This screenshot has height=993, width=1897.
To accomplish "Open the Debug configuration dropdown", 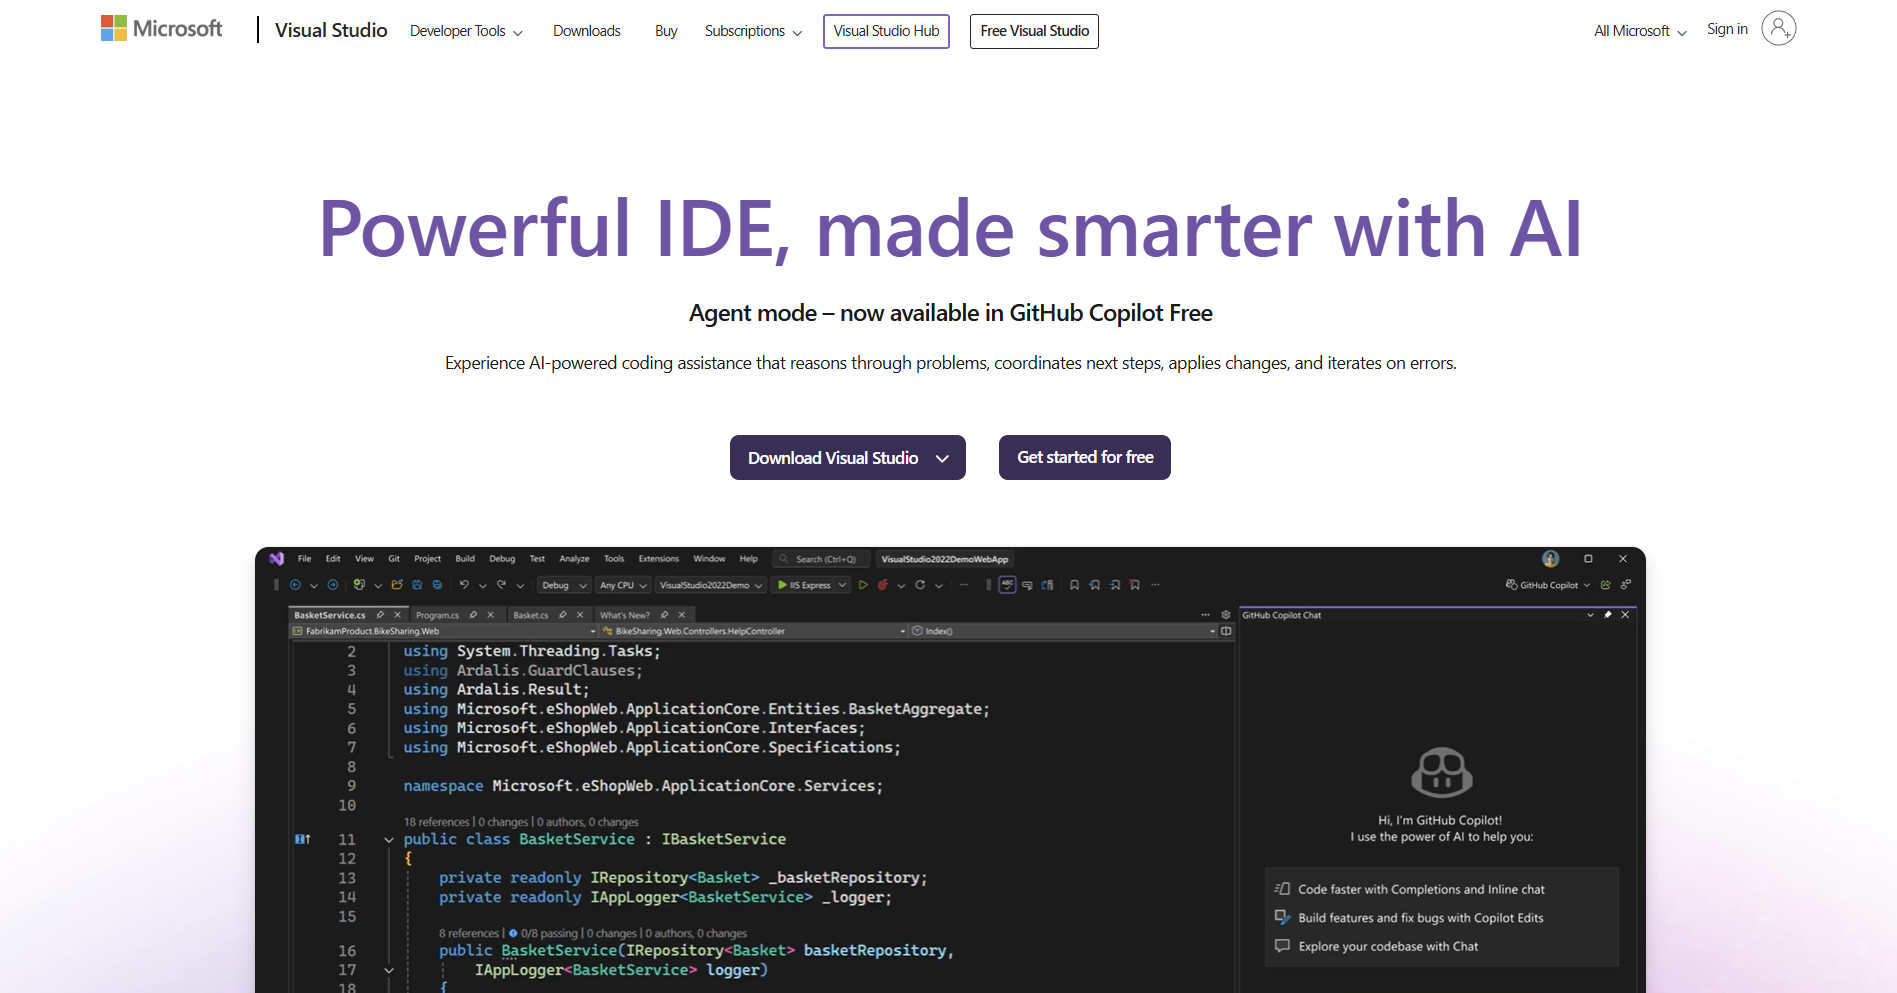I will coord(564,585).
